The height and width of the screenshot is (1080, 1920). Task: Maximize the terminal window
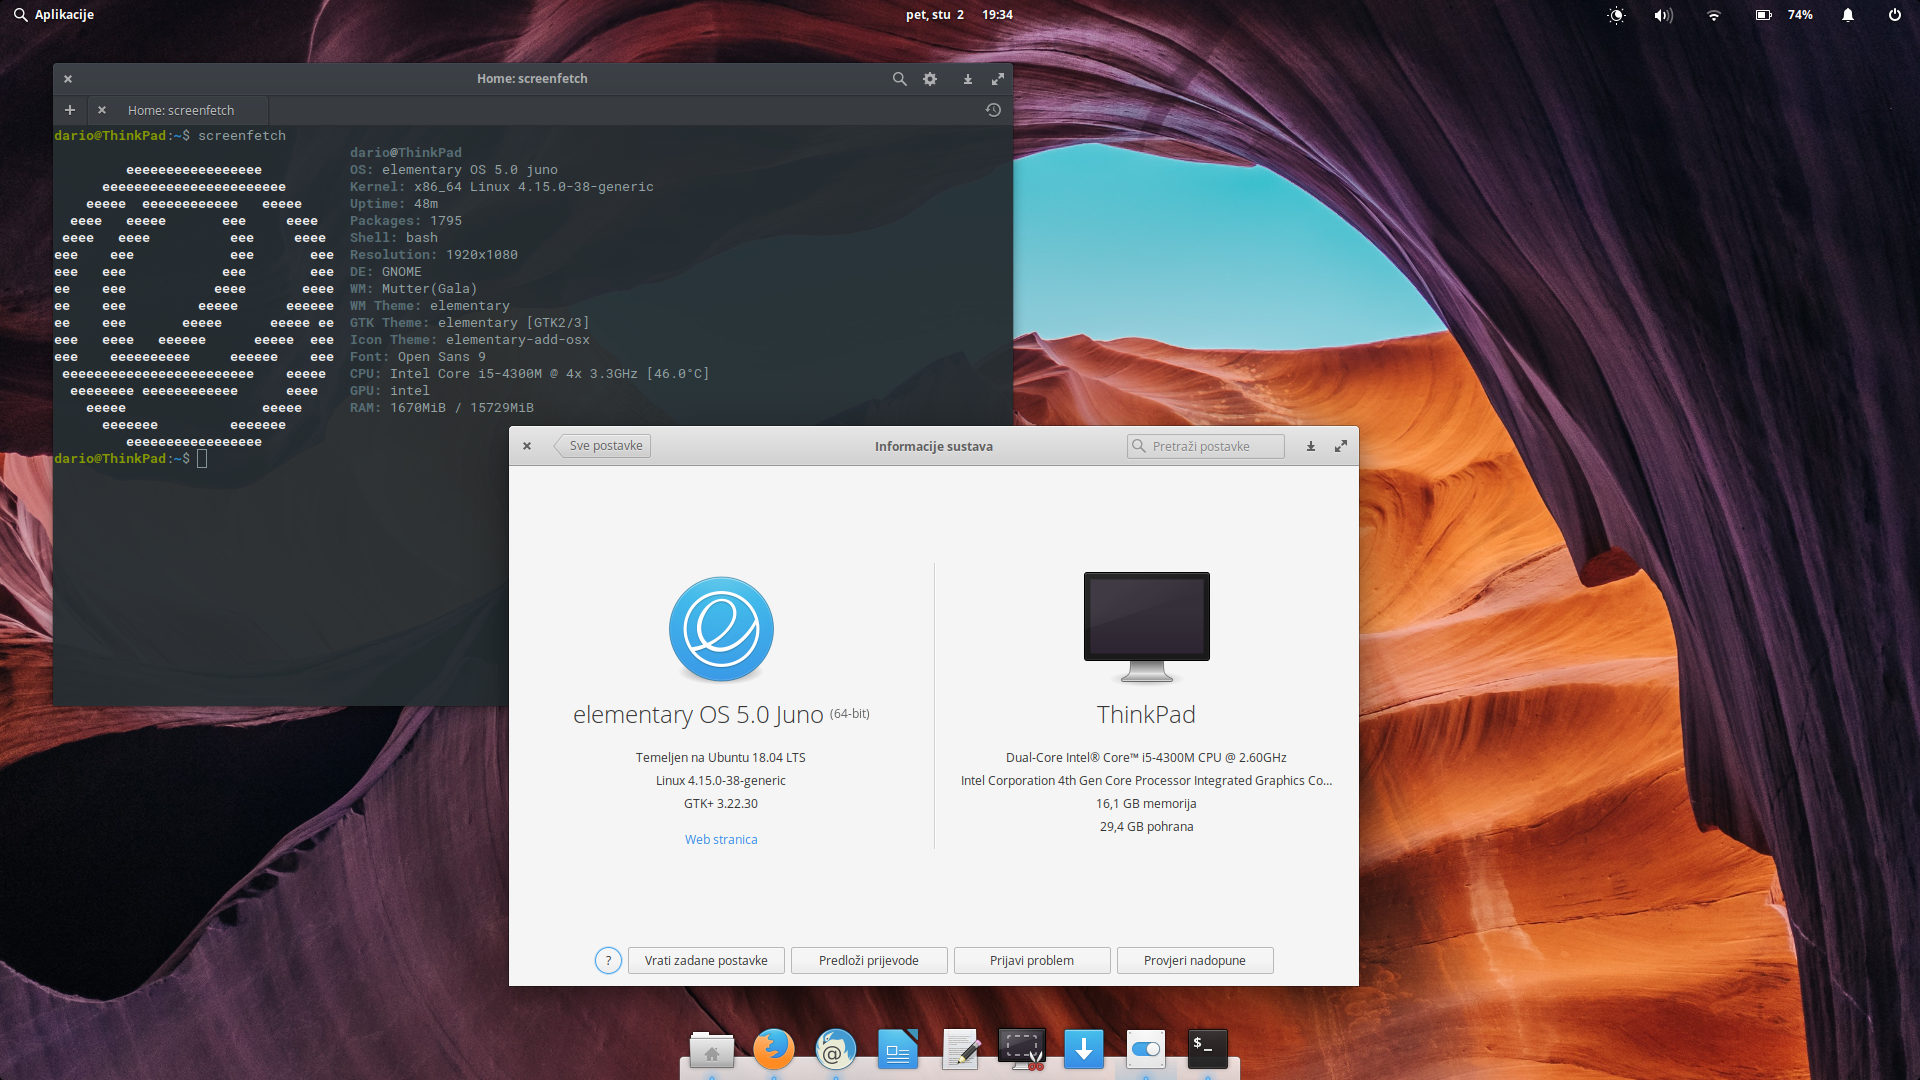(x=997, y=79)
